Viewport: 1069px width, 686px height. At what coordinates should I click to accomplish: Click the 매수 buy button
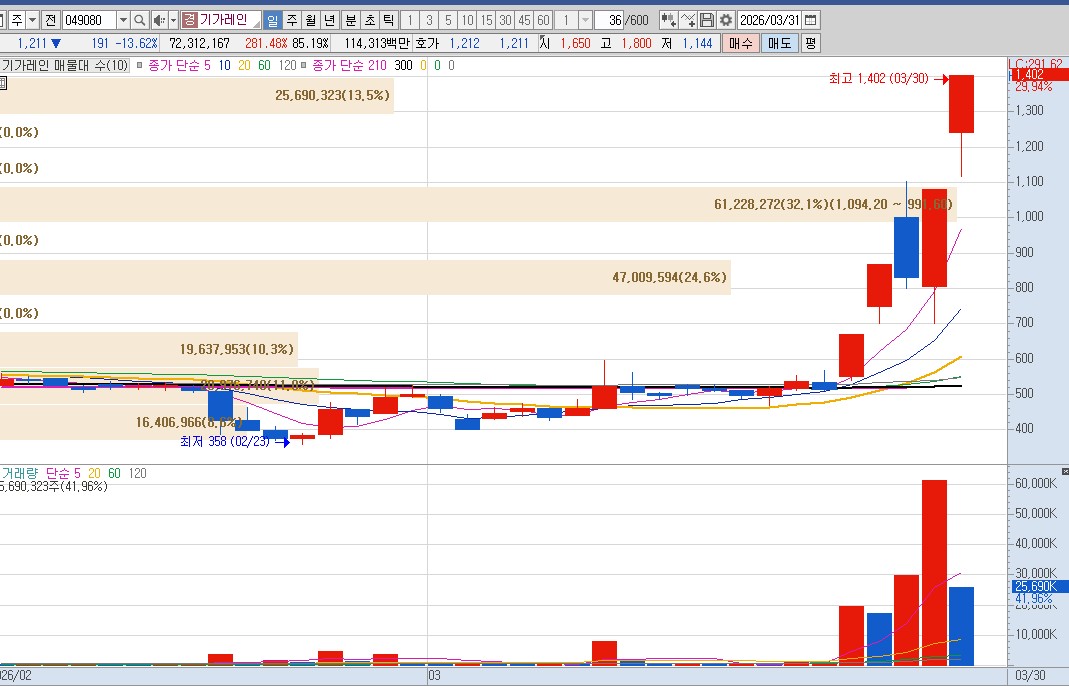741,43
